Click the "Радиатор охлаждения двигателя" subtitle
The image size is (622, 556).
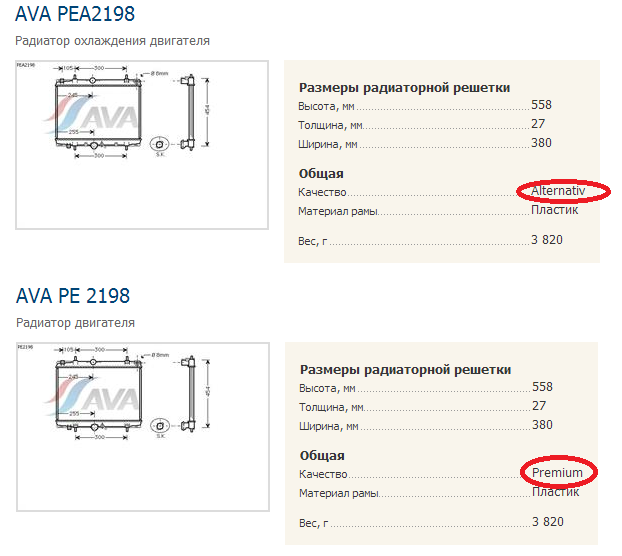[x=112, y=41]
